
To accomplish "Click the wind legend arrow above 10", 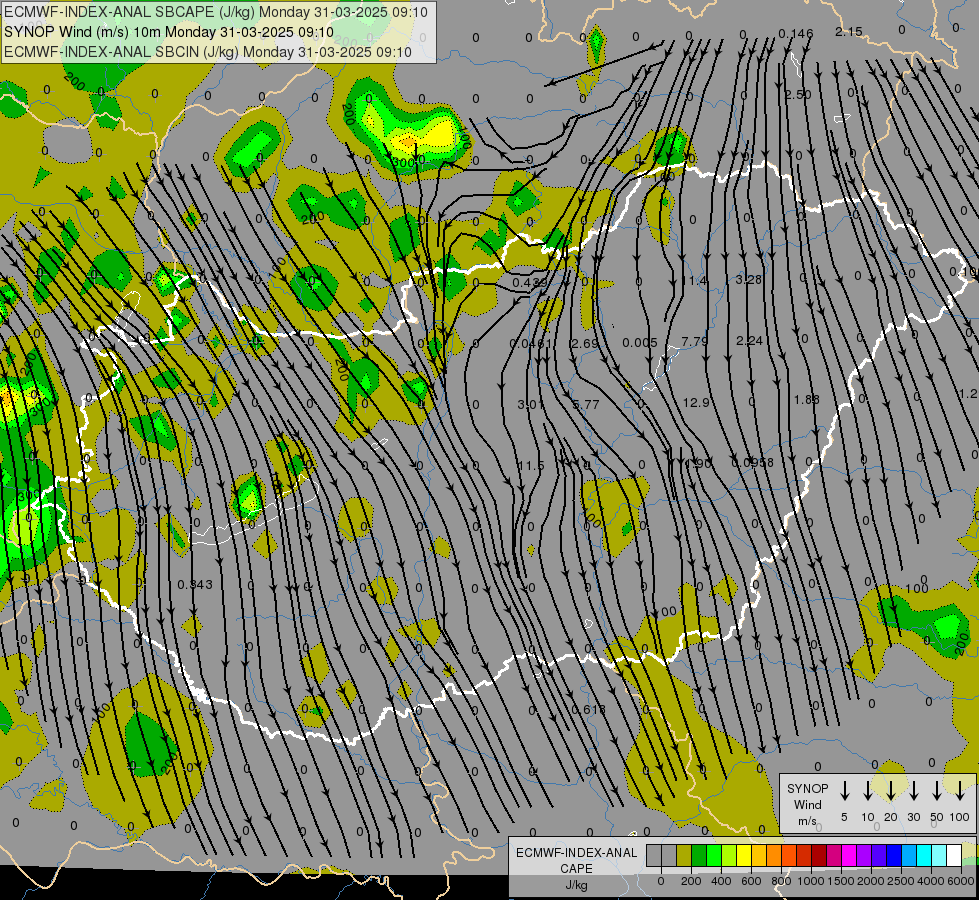I will [x=868, y=791].
